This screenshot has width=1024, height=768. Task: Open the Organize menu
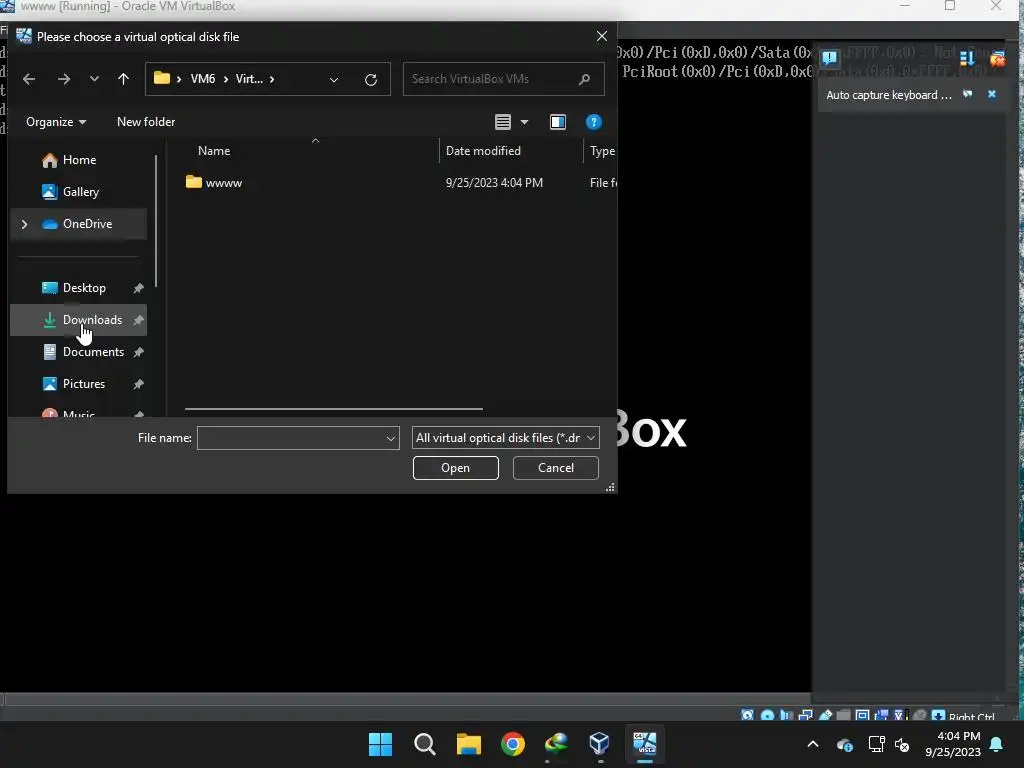56,122
